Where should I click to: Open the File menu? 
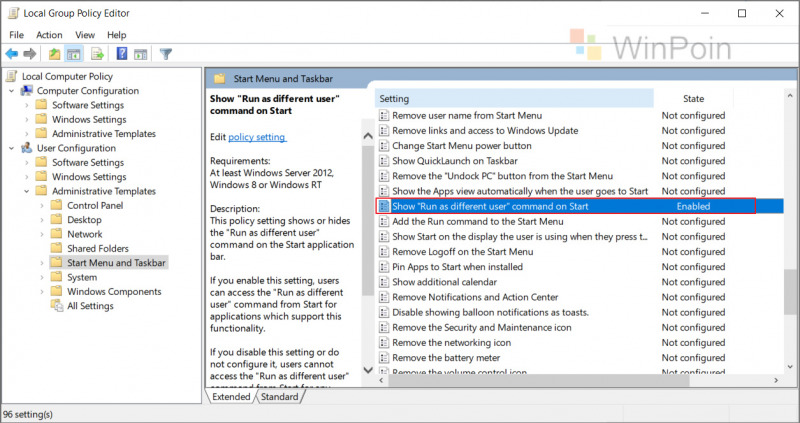click(x=16, y=35)
